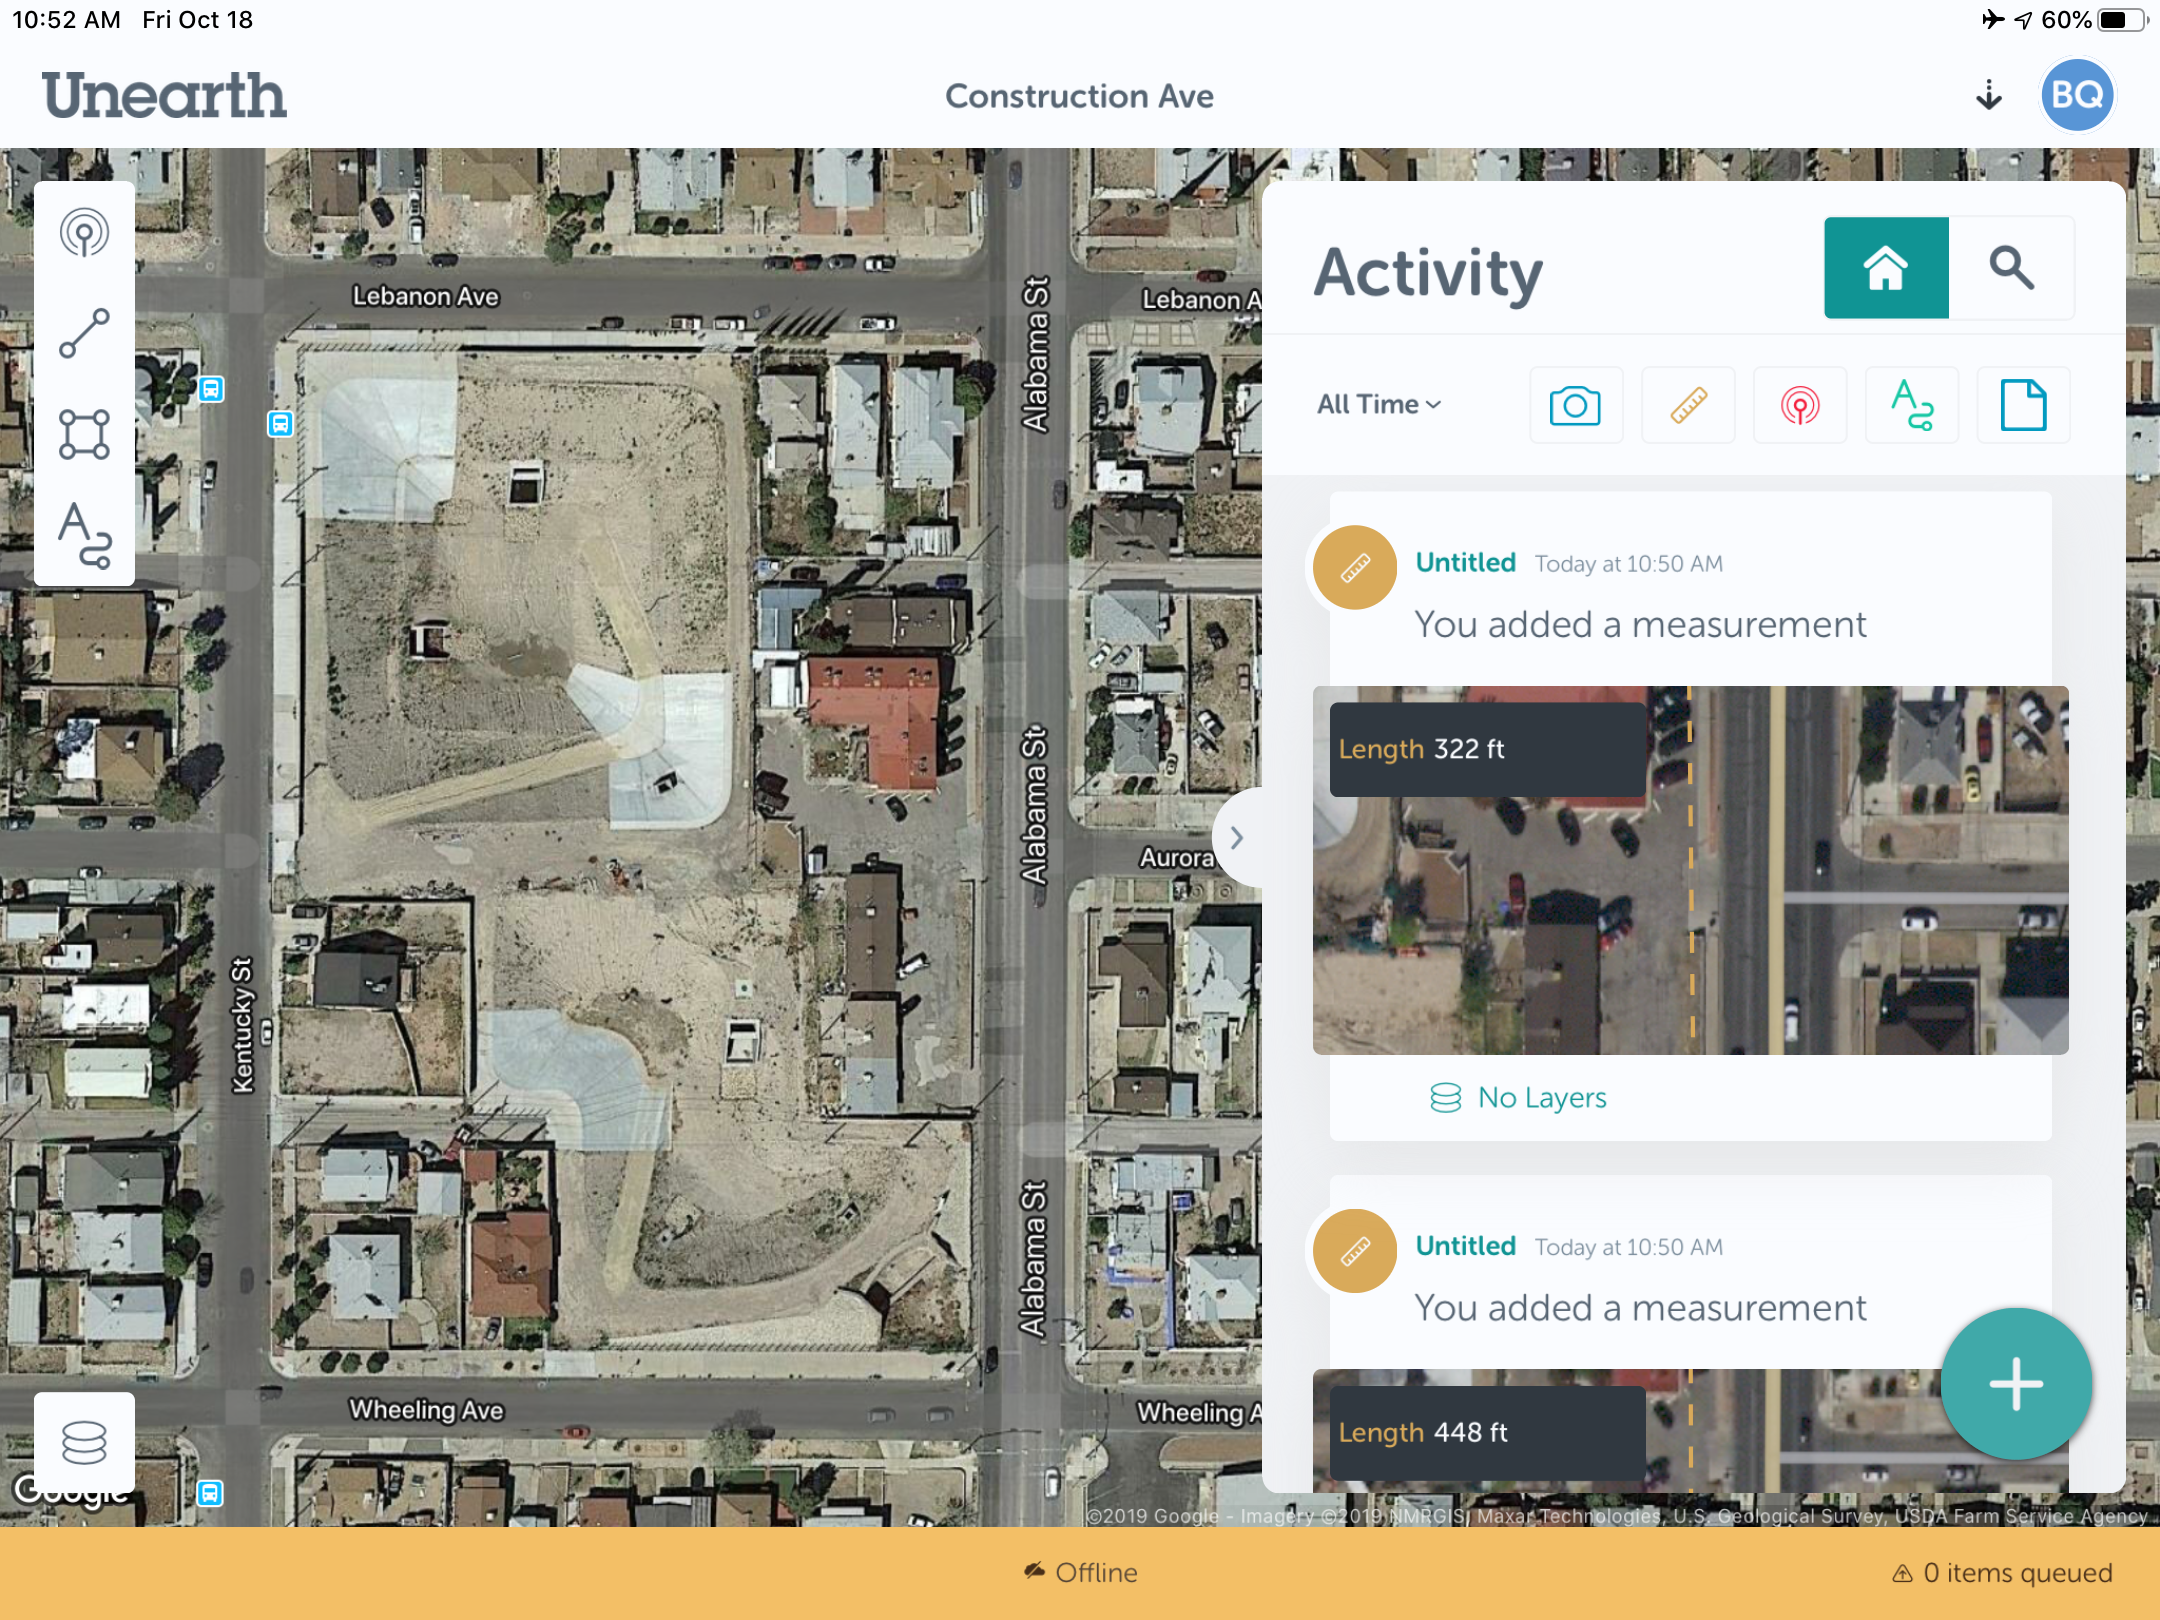Tap the Offline status indicator
This screenshot has width=2160, height=1620.
[x=1080, y=1573]
